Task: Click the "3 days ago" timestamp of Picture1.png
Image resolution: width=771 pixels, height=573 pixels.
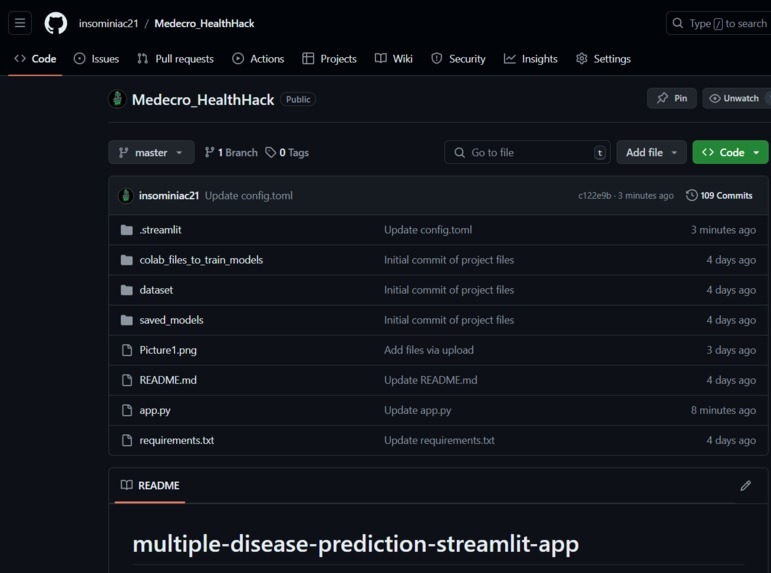Action: [x=731, y=350]
